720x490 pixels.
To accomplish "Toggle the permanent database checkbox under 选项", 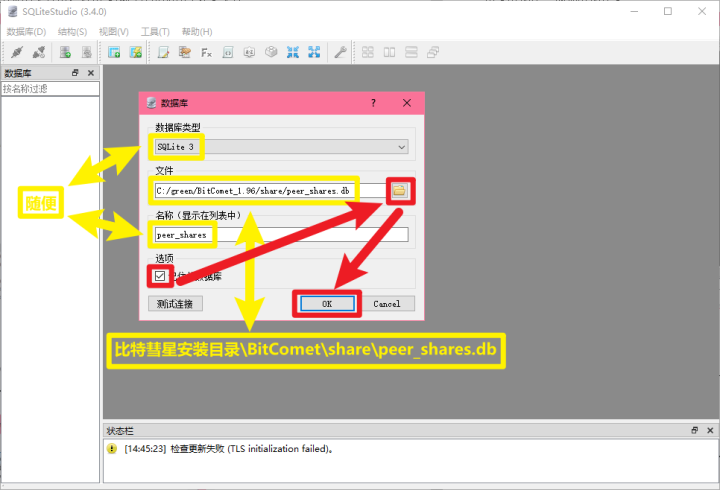I will coord(160,276).
